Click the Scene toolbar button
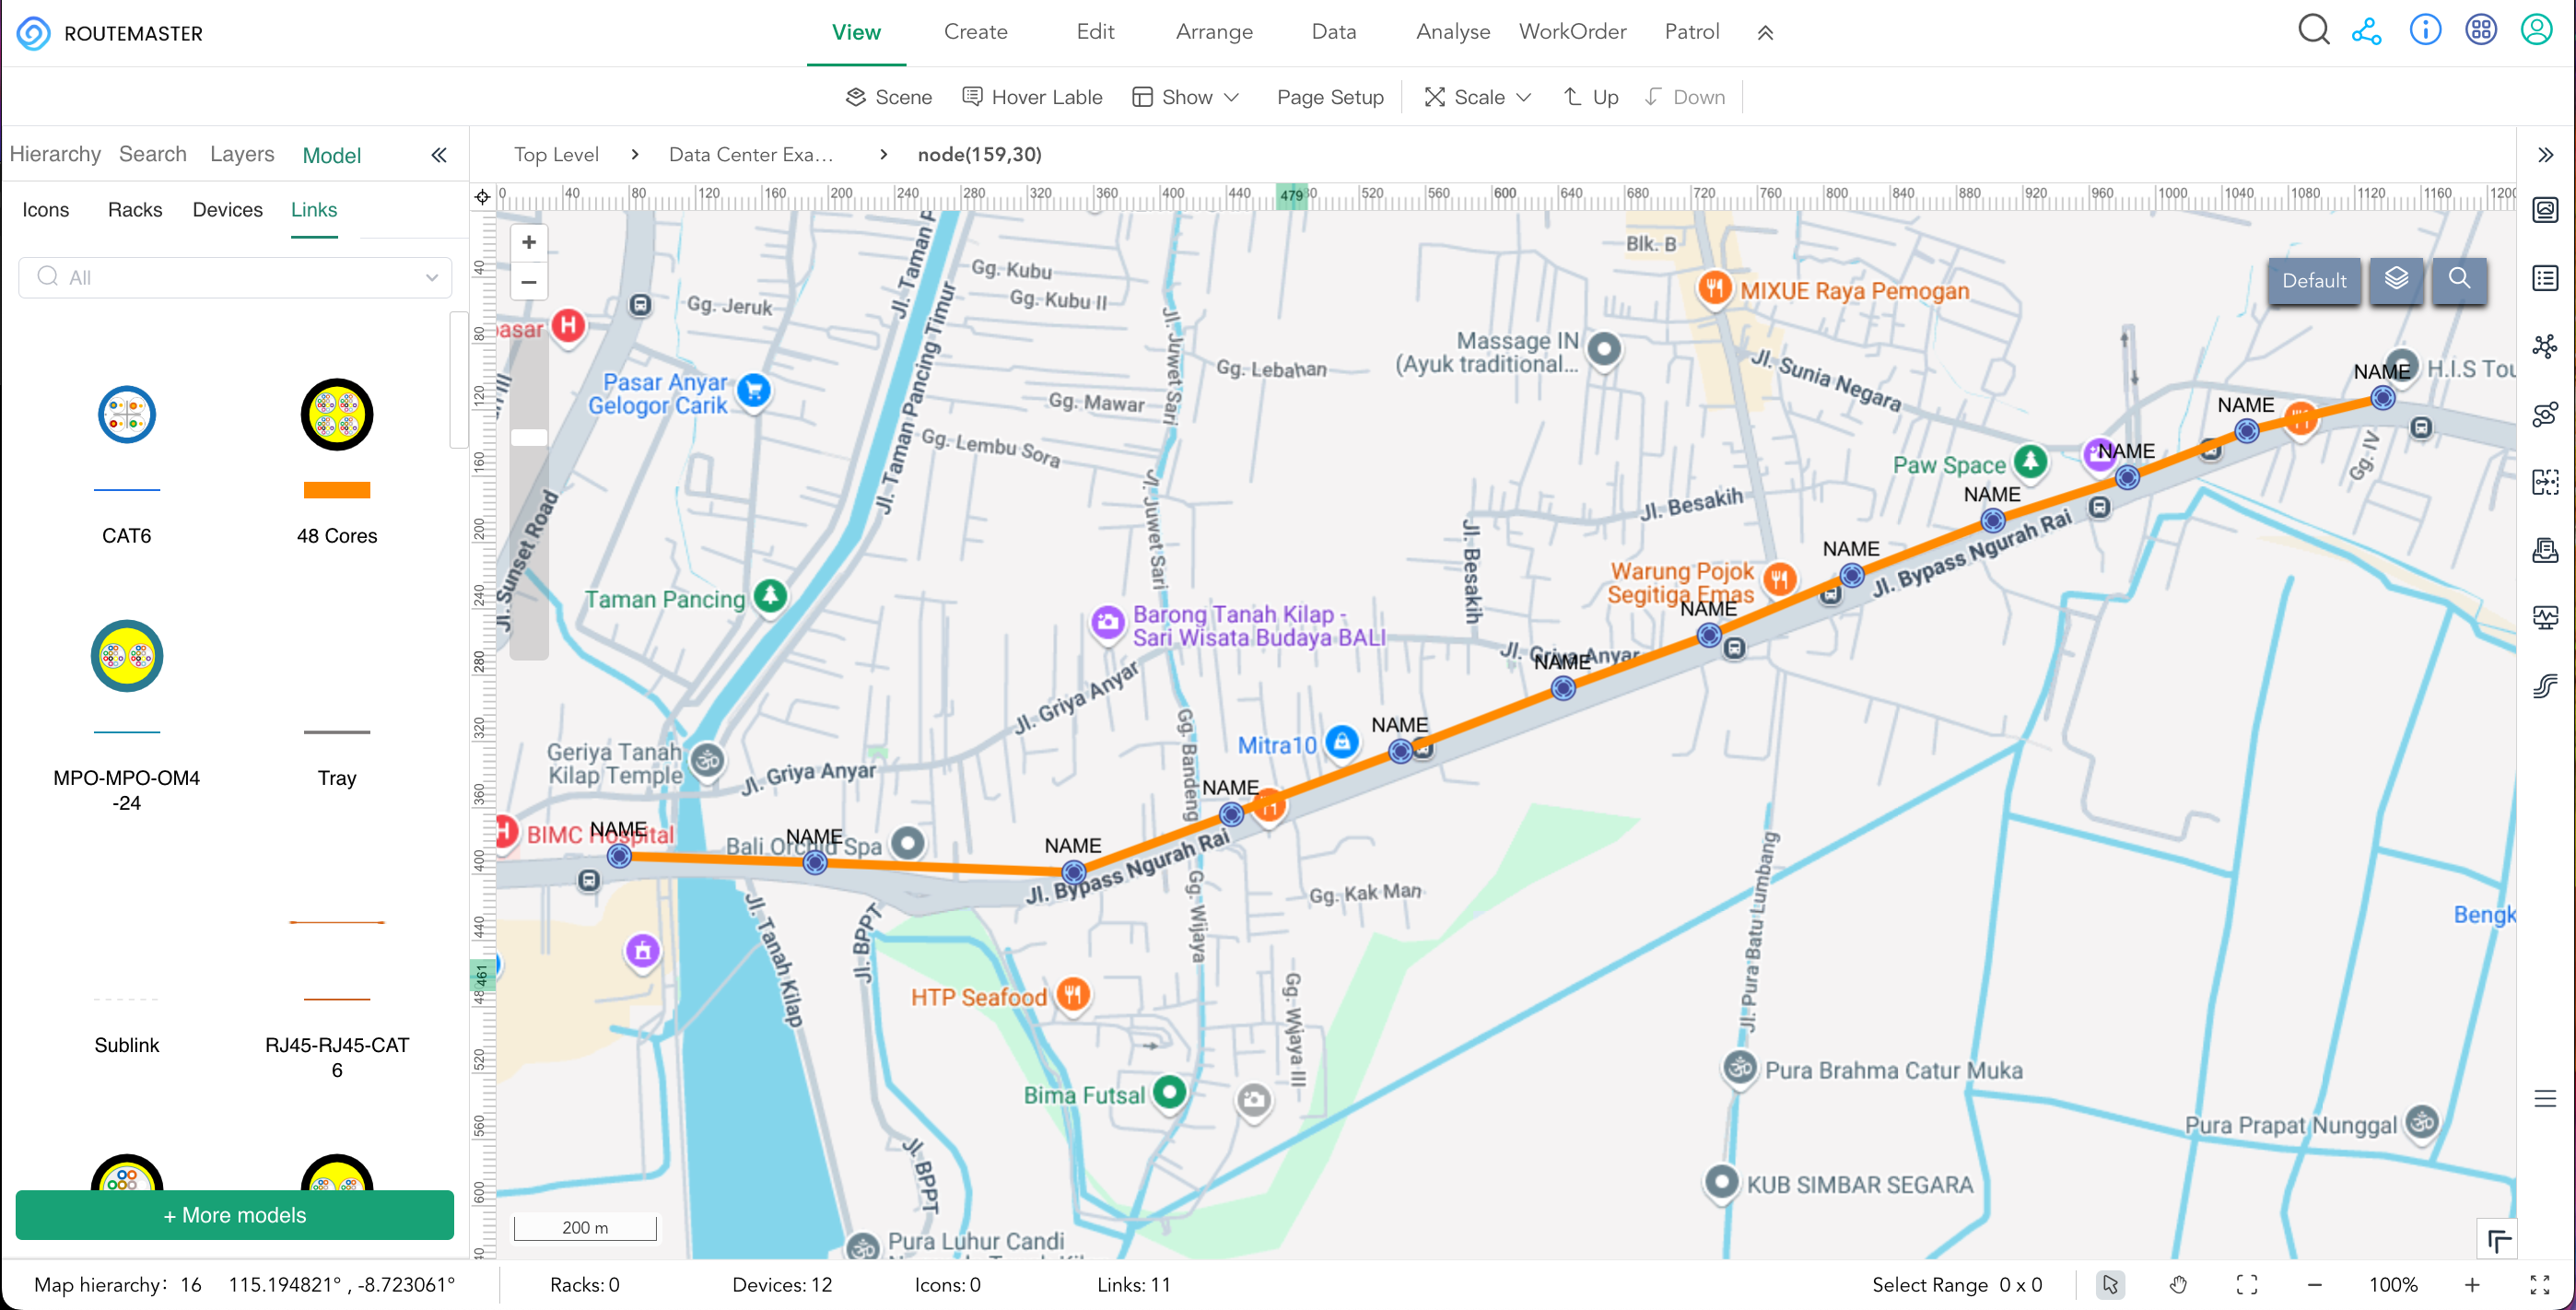The height and width of the screenshot is (1310, 2576). (888, 97)
